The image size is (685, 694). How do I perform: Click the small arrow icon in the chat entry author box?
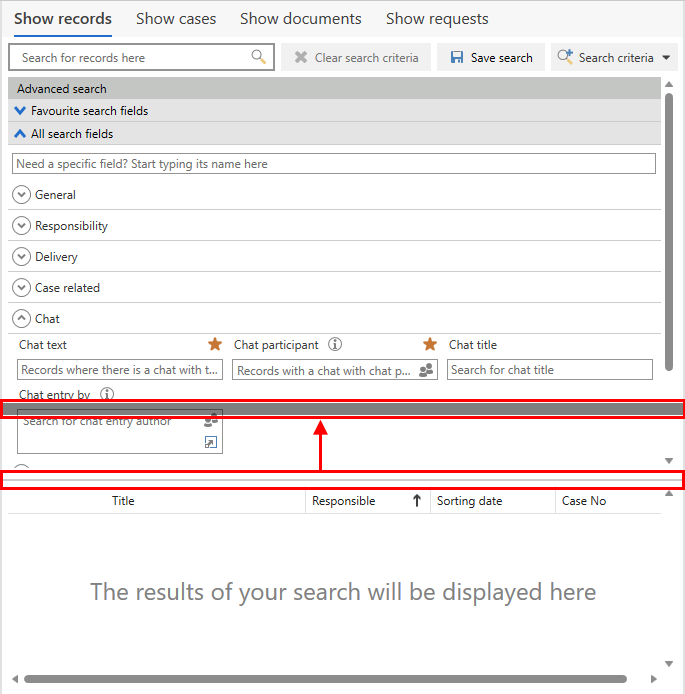(x=211, y=442)
